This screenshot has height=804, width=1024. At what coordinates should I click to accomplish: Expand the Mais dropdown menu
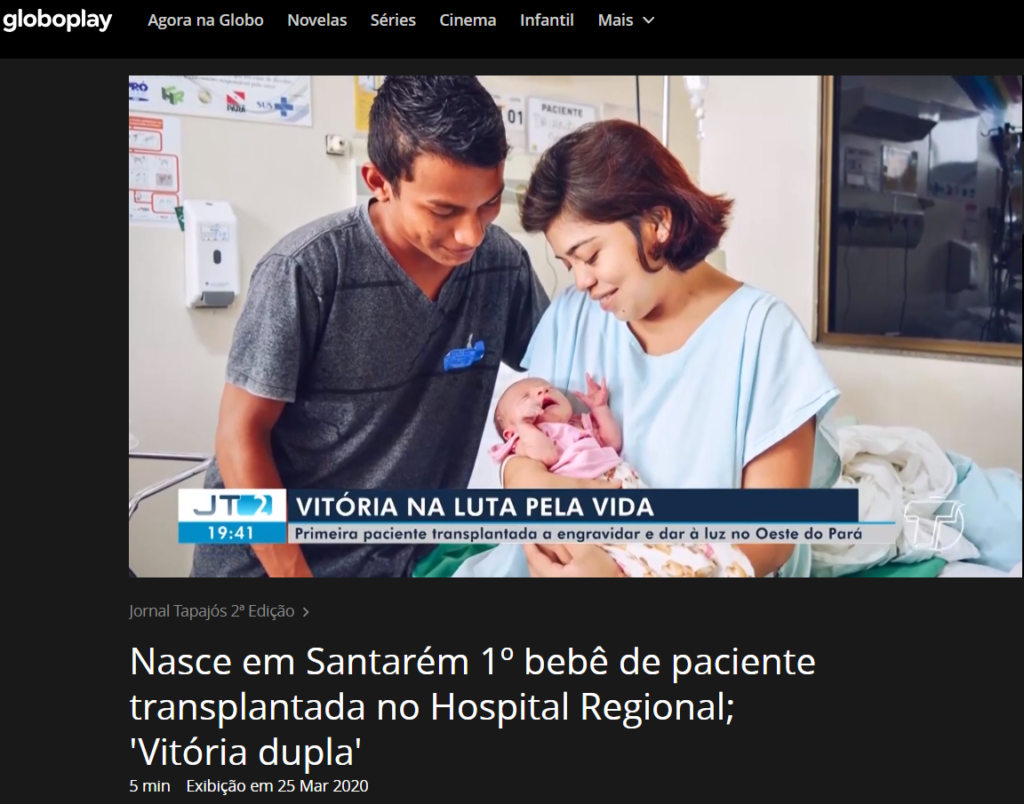click(626, 20)
